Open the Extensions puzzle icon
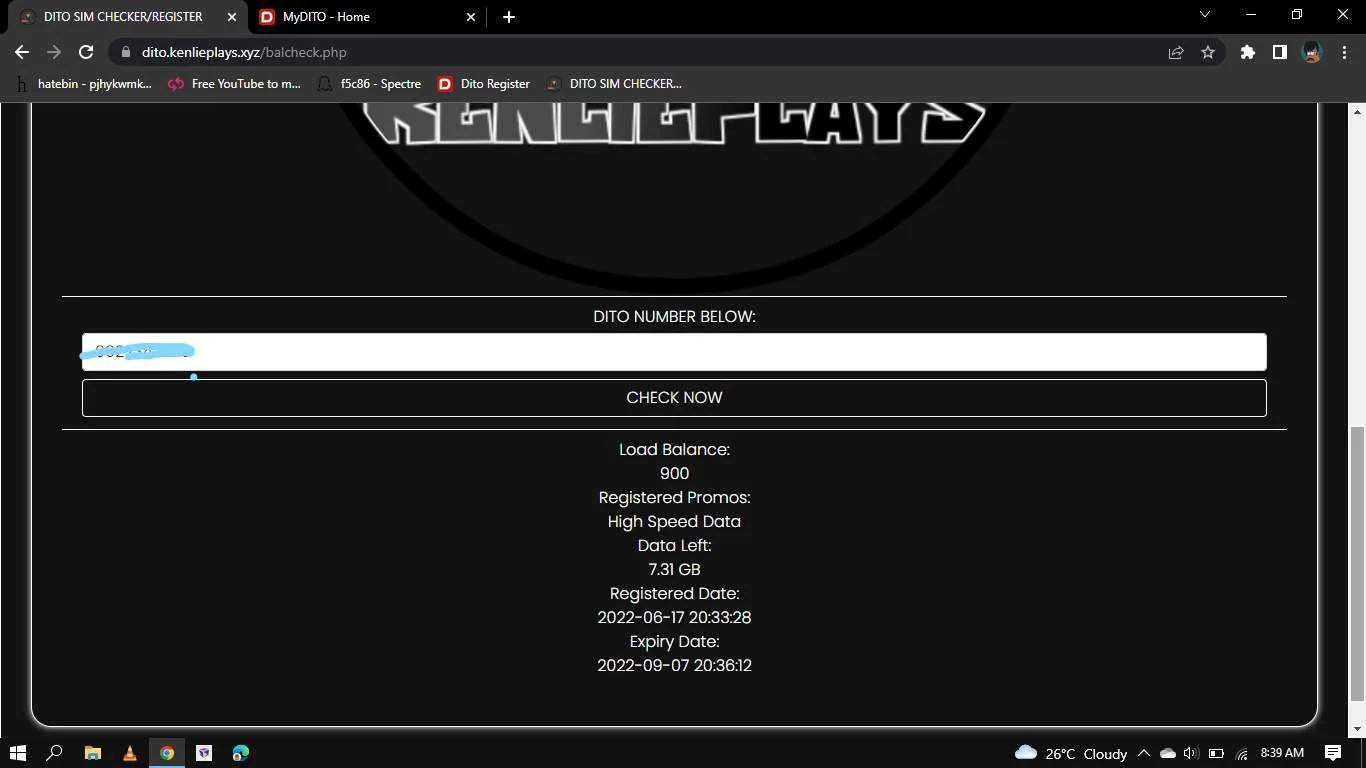This screenshot has width=1366, height=768. (1247, 52)
